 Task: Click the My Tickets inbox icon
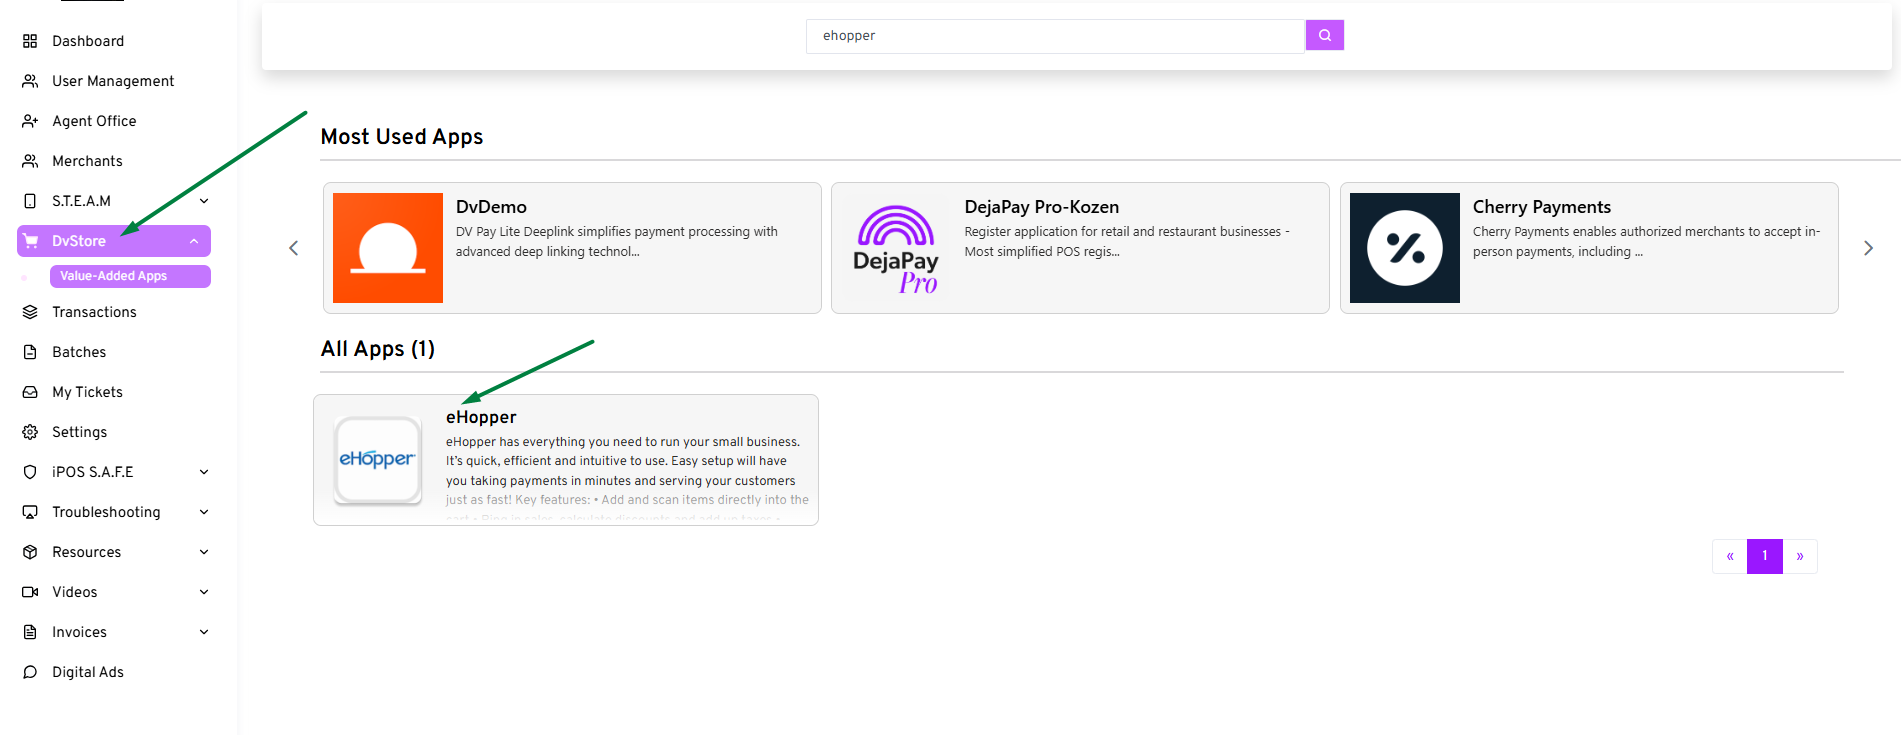[30, 392]
